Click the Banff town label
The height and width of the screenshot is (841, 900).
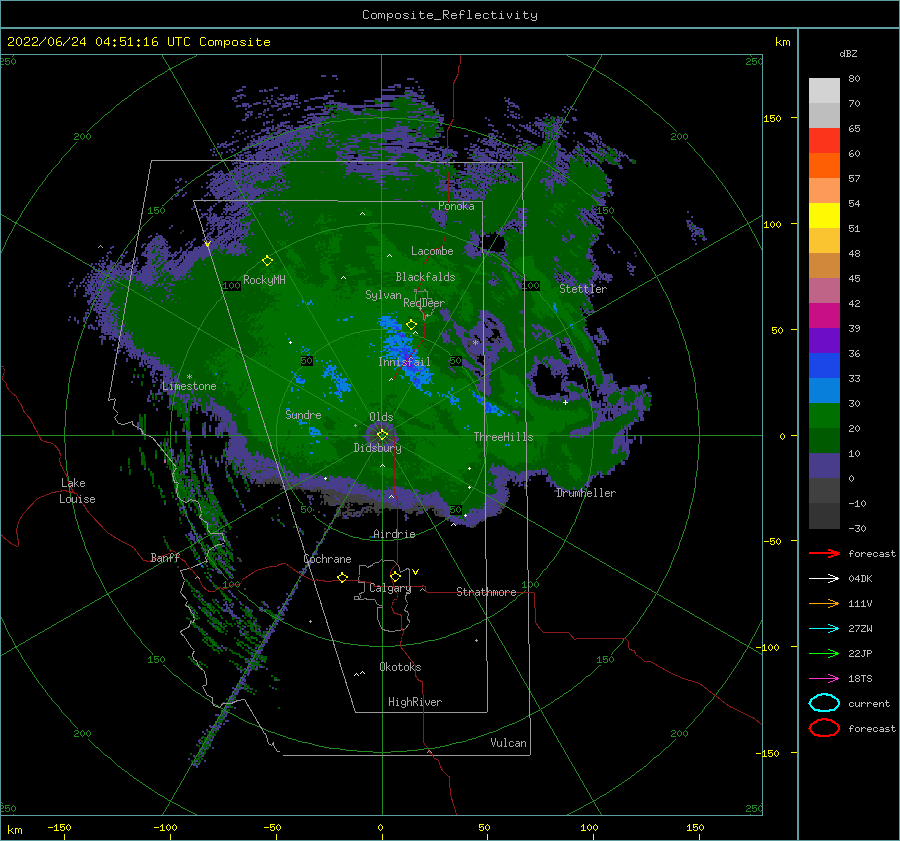pyautogui.click(x=165, y=558)
